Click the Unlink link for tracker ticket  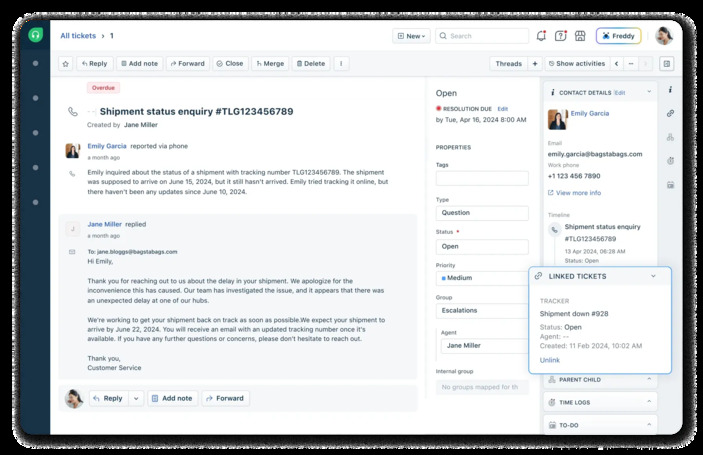pos(550,360)
